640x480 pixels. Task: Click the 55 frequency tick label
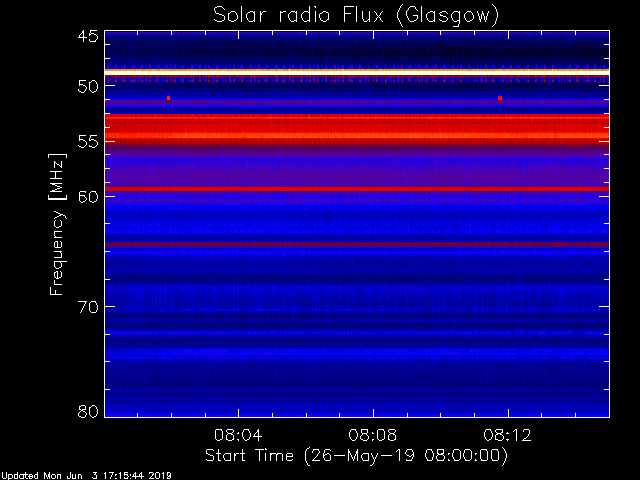pyautogui.click(x=88, y=142)
